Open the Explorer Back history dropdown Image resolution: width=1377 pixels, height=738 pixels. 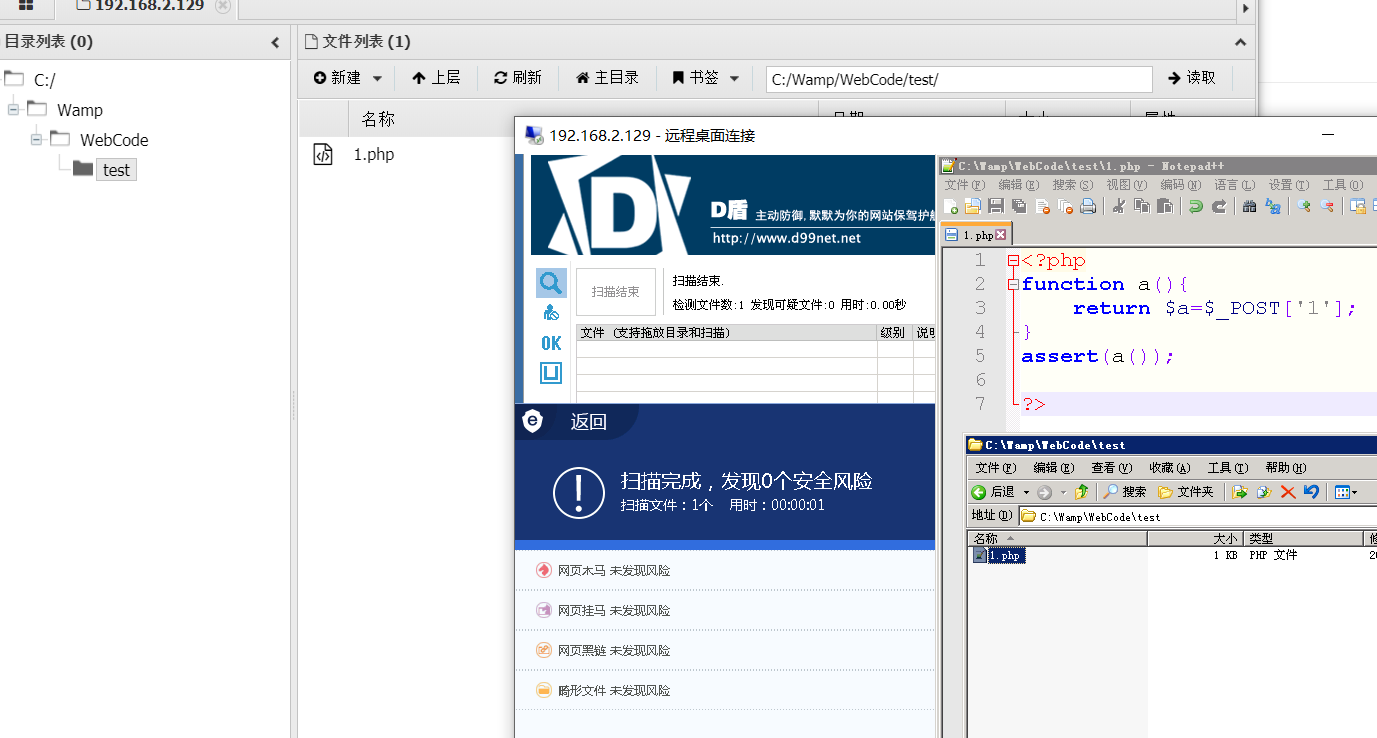1026,492
